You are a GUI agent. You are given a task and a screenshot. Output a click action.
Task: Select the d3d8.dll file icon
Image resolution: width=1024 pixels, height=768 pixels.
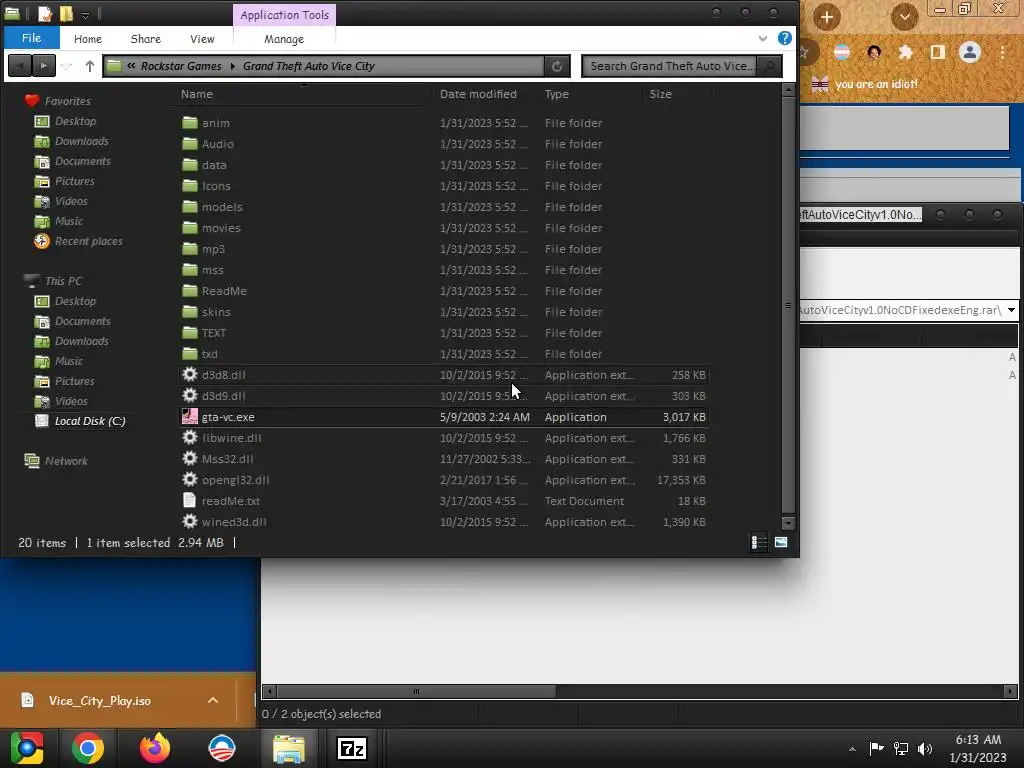189,374
